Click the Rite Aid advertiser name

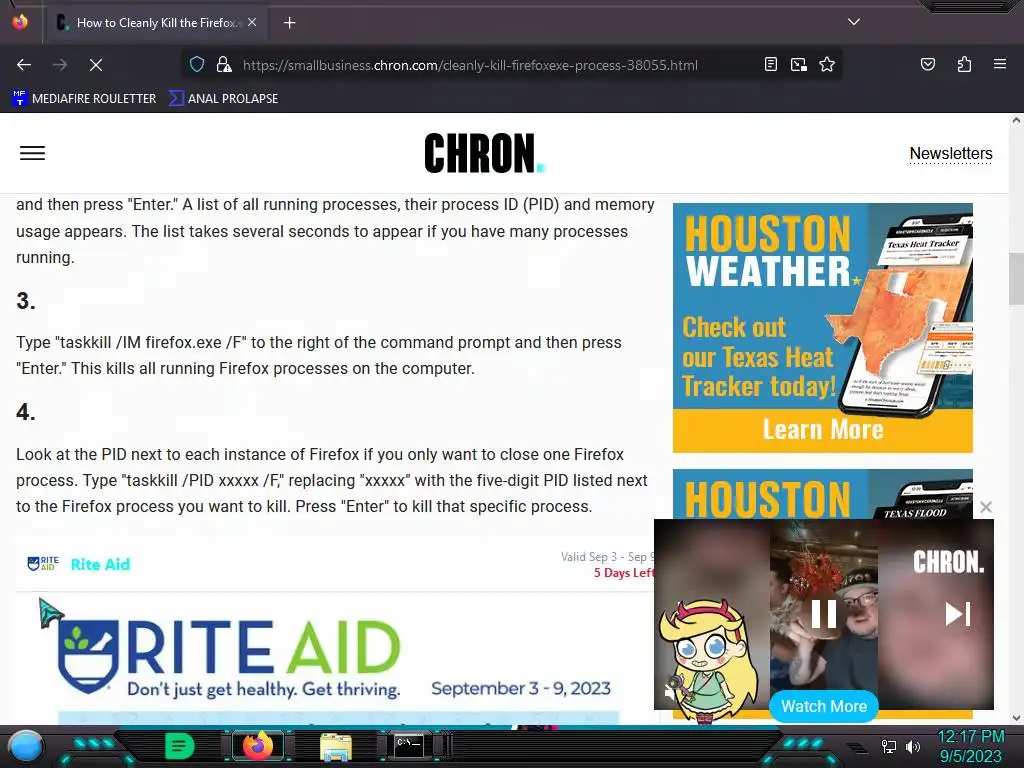tap(100, 564)
